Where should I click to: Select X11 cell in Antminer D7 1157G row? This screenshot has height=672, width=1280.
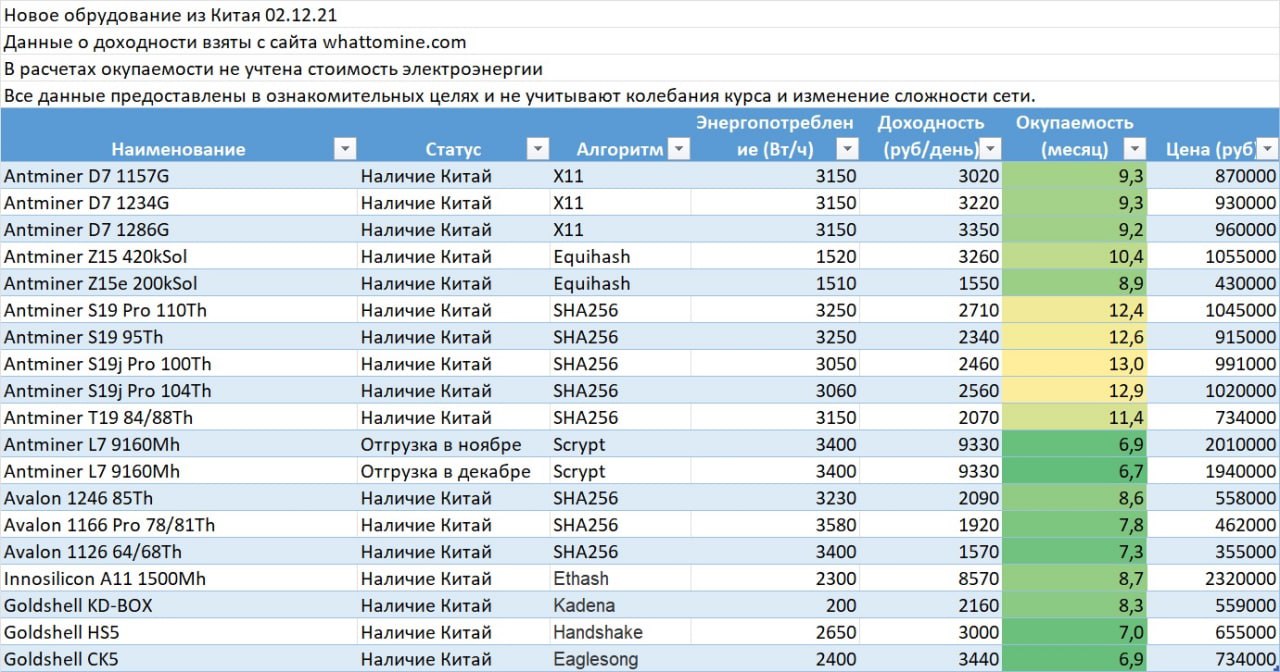click(621, 176)
